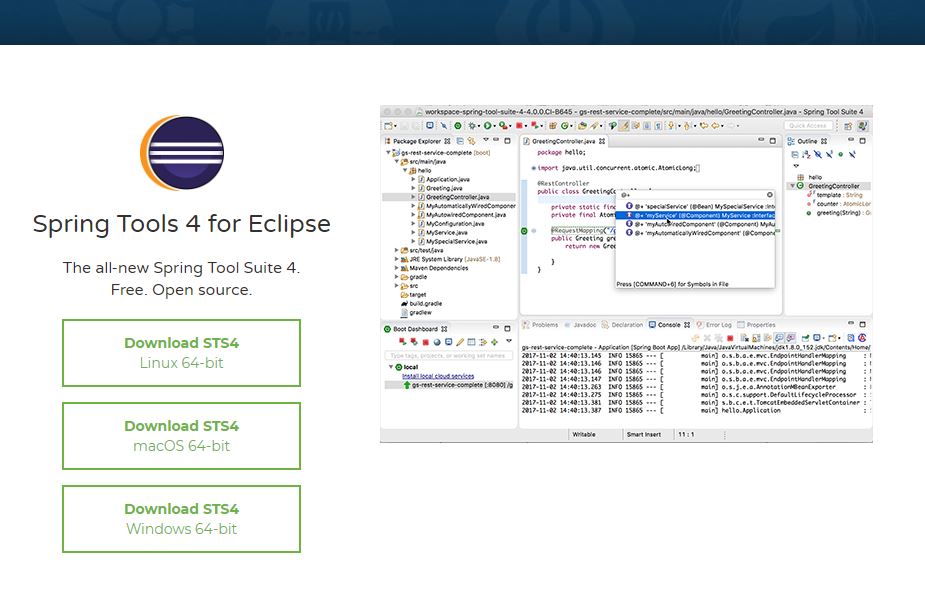The height and width of the screenshot is (610, 925).
Task: Open the Error Log tab
Action: (714, 324)
